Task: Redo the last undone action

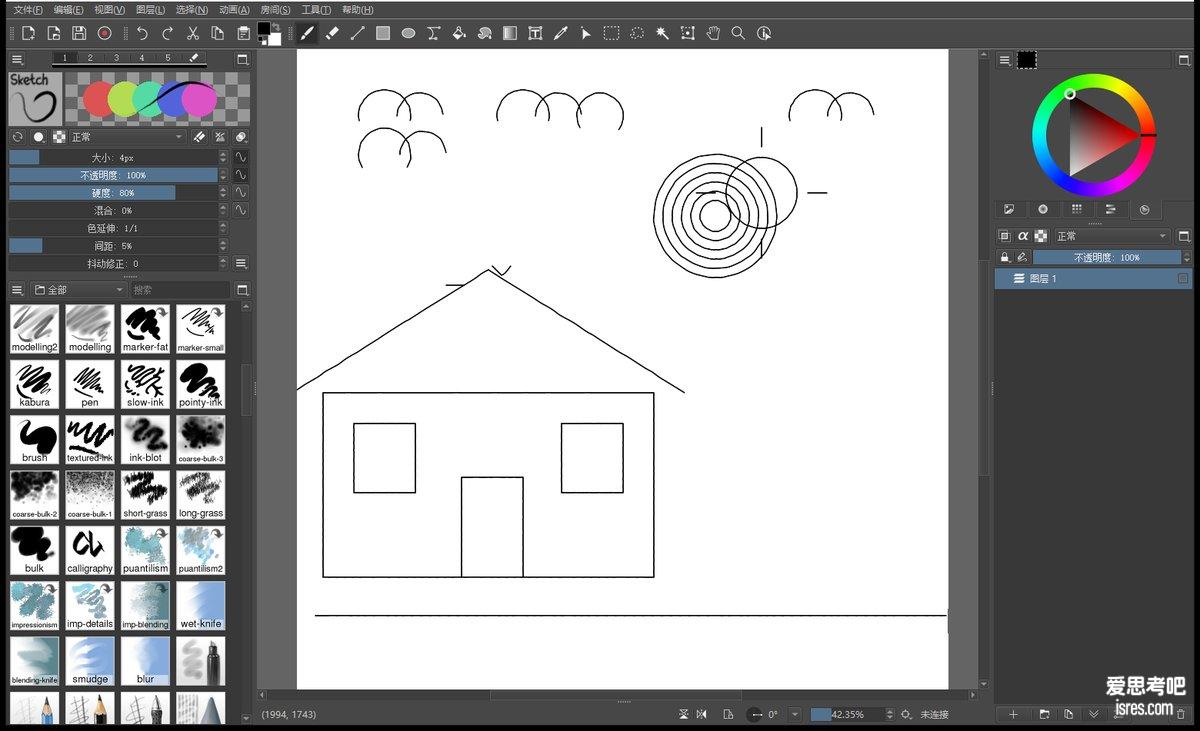Action: tap(167, 33)
